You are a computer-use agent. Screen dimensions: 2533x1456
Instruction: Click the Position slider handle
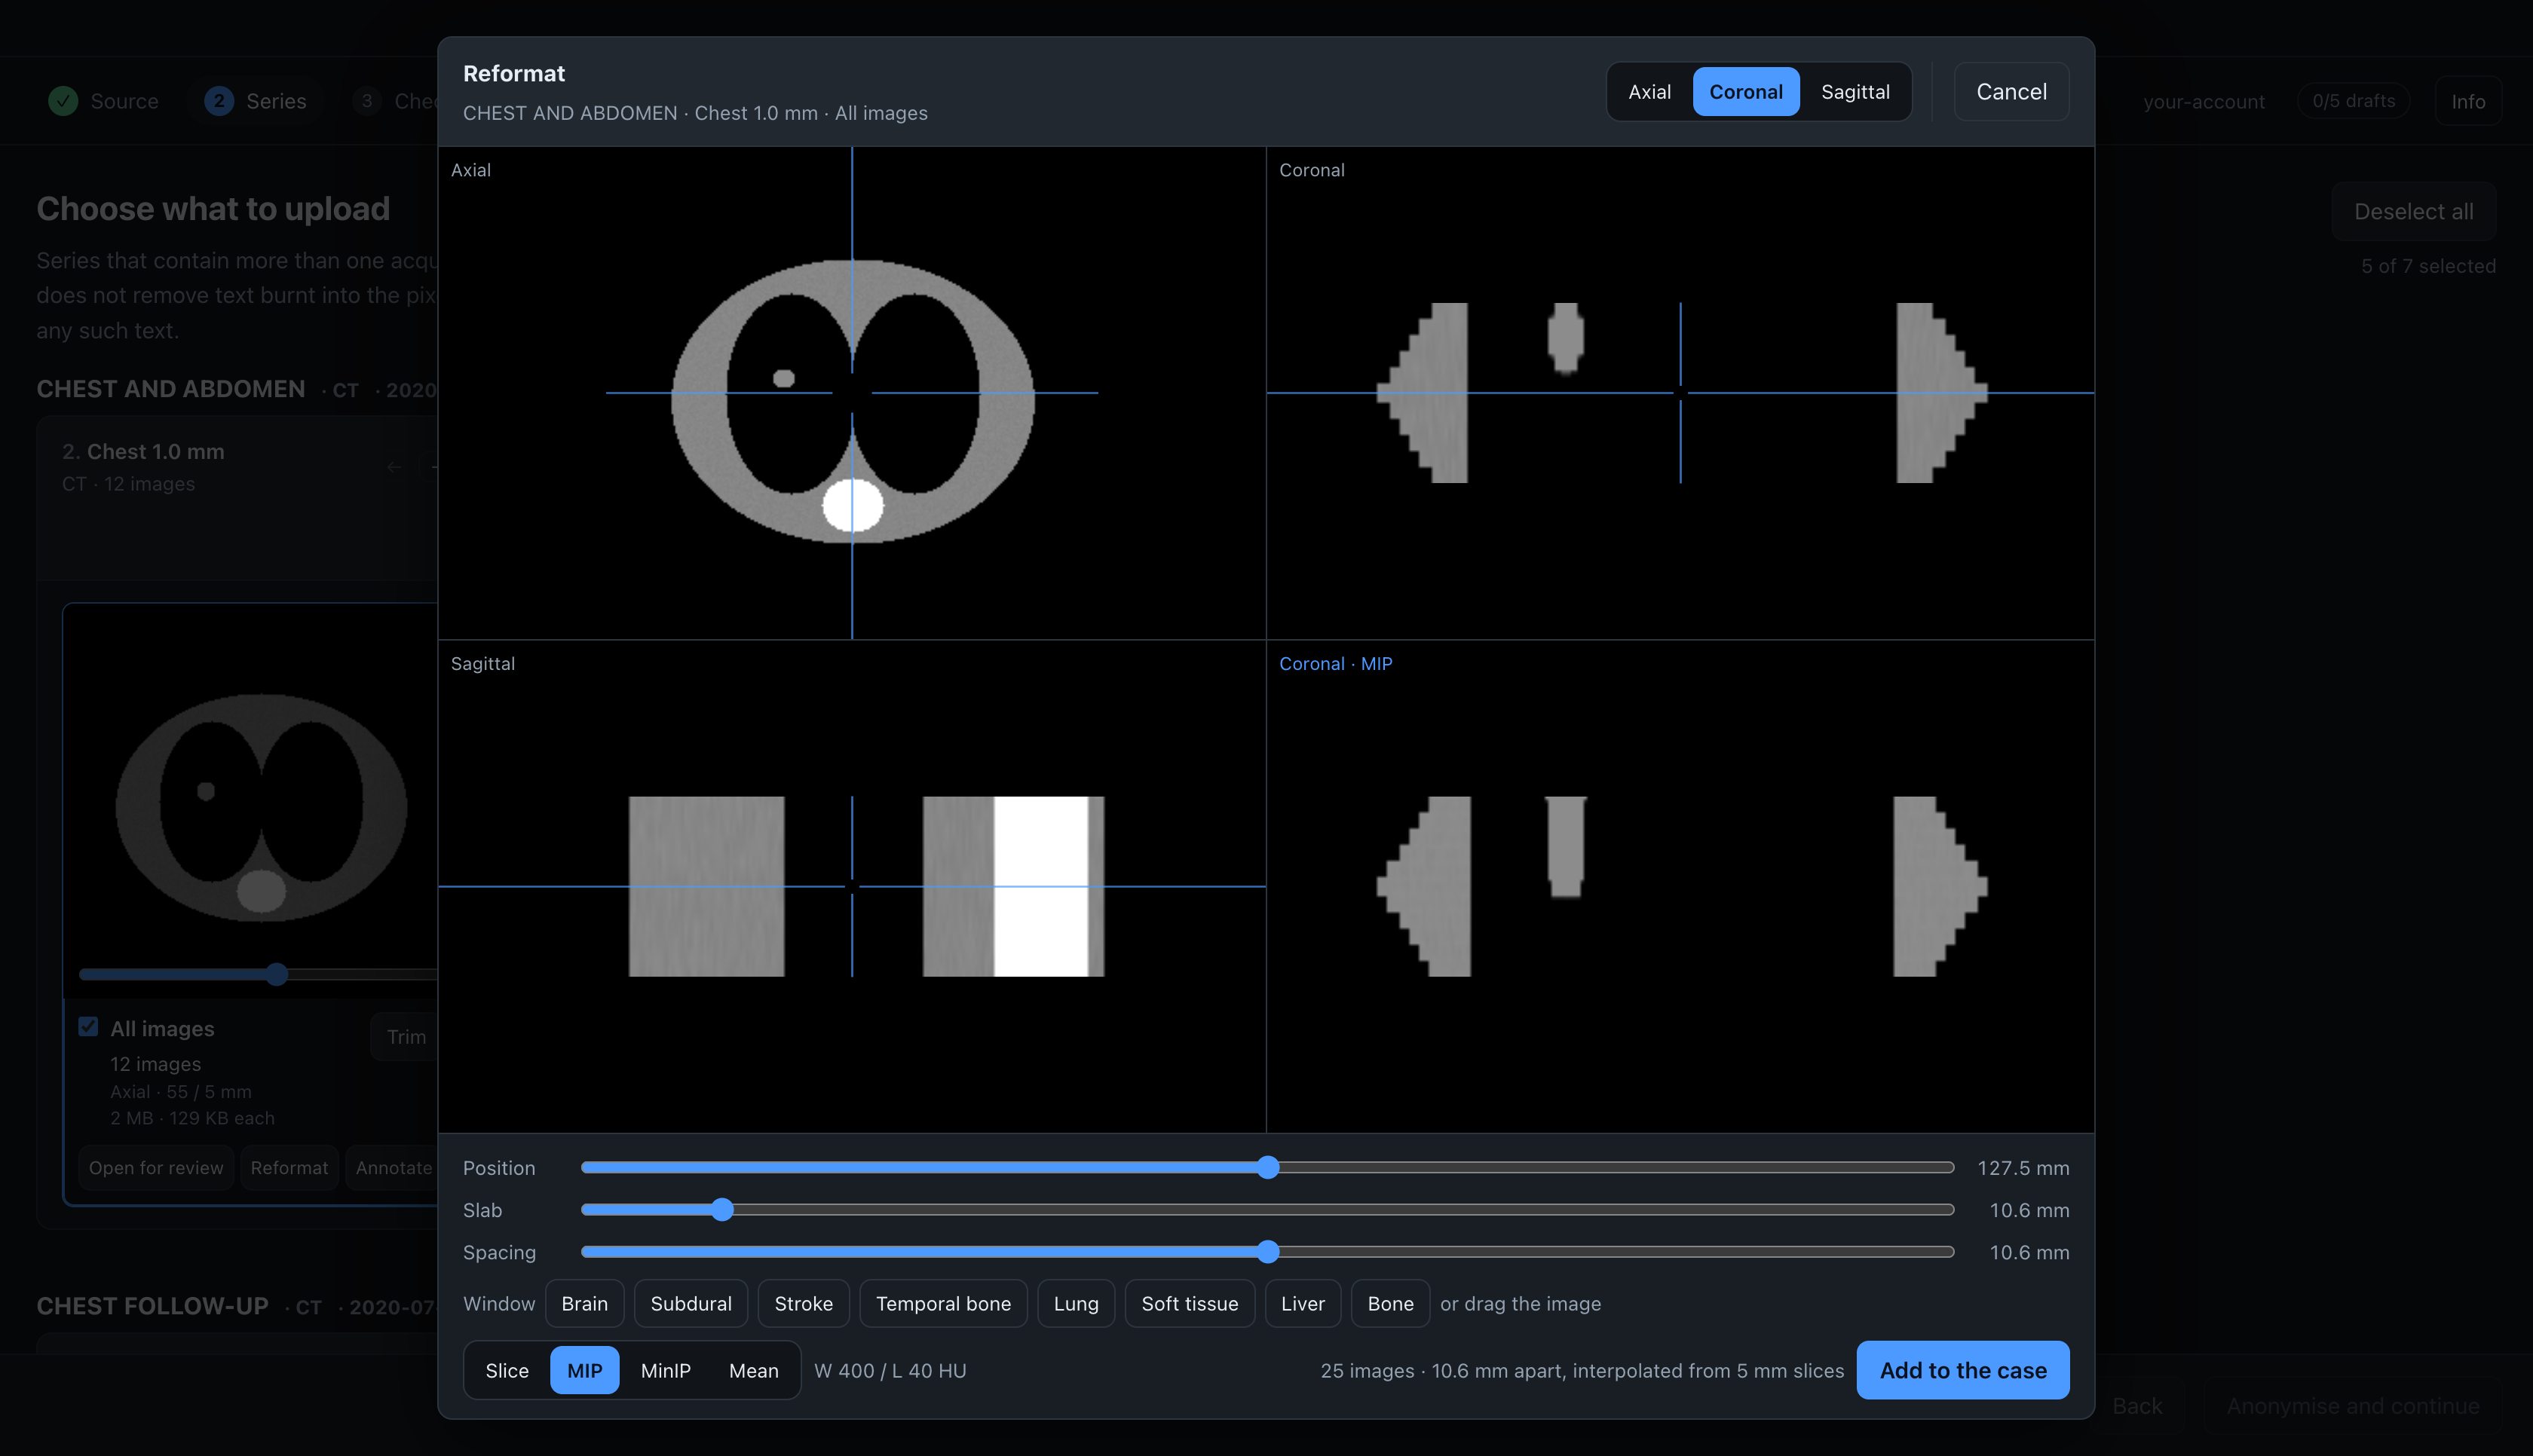click(1267, 1168)
